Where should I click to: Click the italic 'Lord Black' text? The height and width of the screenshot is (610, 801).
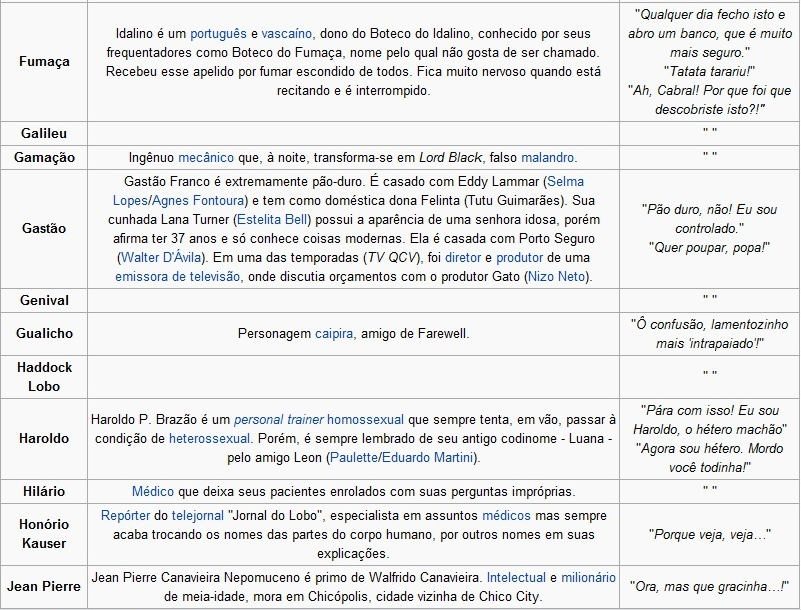click(450, 157)
